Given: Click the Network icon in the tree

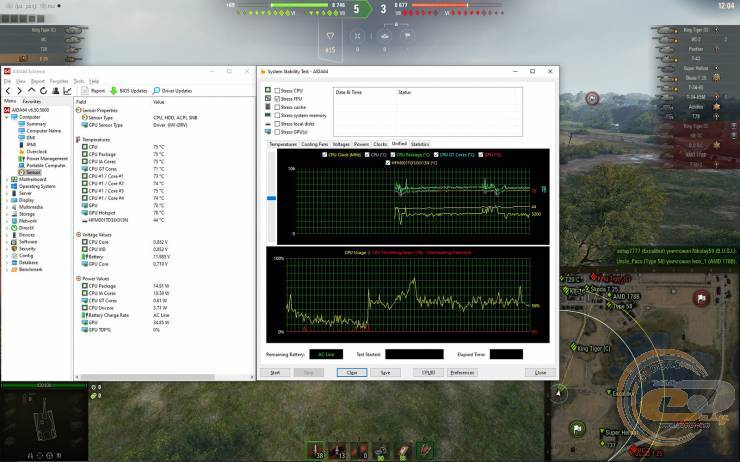Looking at the screenshot, I should pyautogui.click(x=14, y=221).
